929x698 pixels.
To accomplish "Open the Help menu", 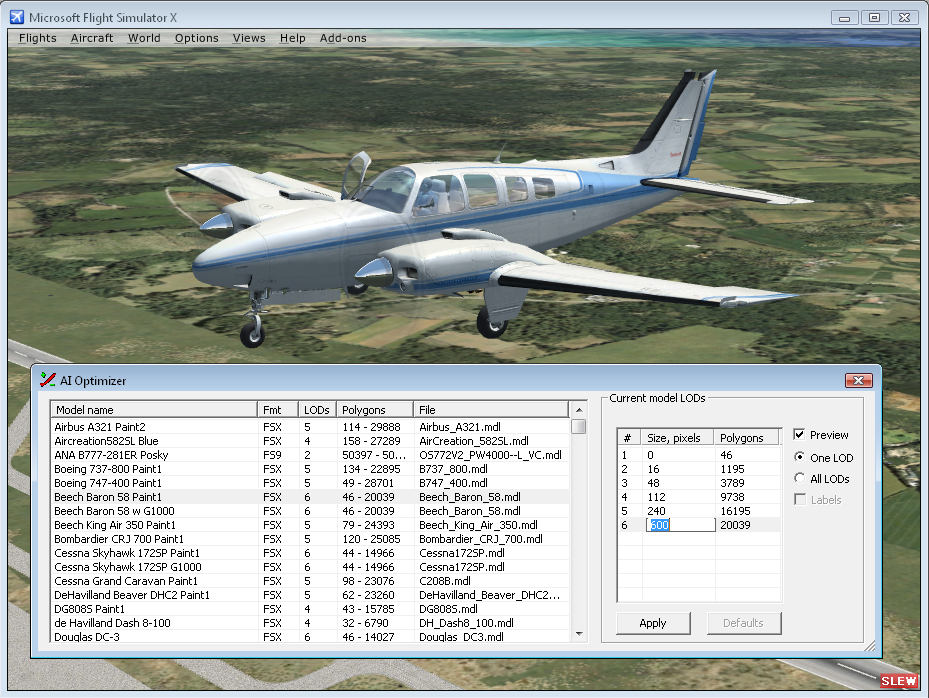I will 293,38.
